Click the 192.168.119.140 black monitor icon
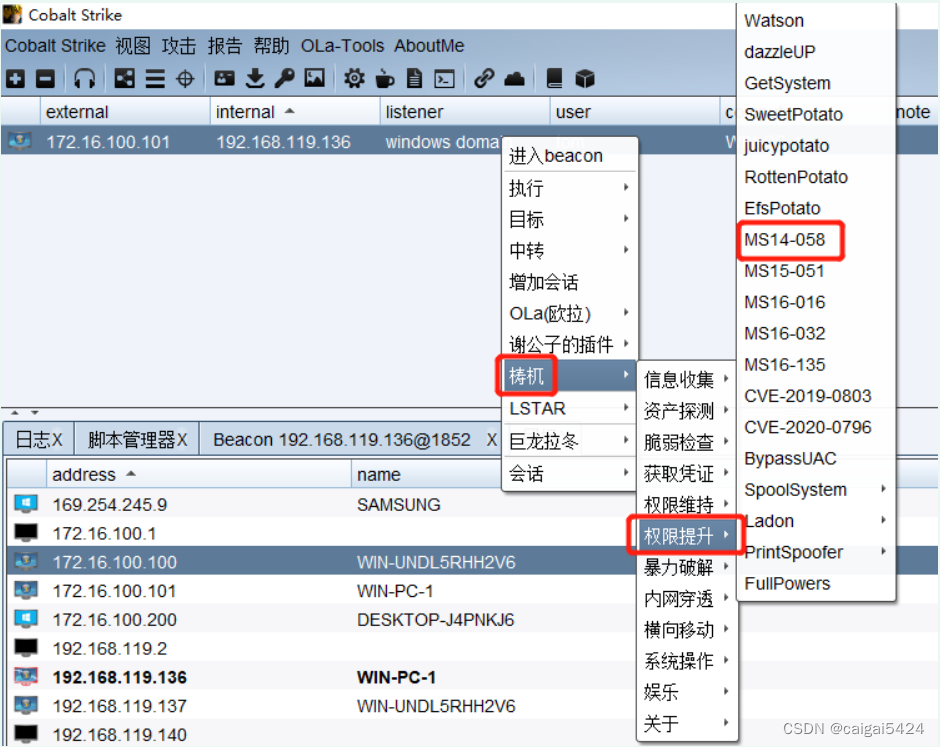 point(26,733)
